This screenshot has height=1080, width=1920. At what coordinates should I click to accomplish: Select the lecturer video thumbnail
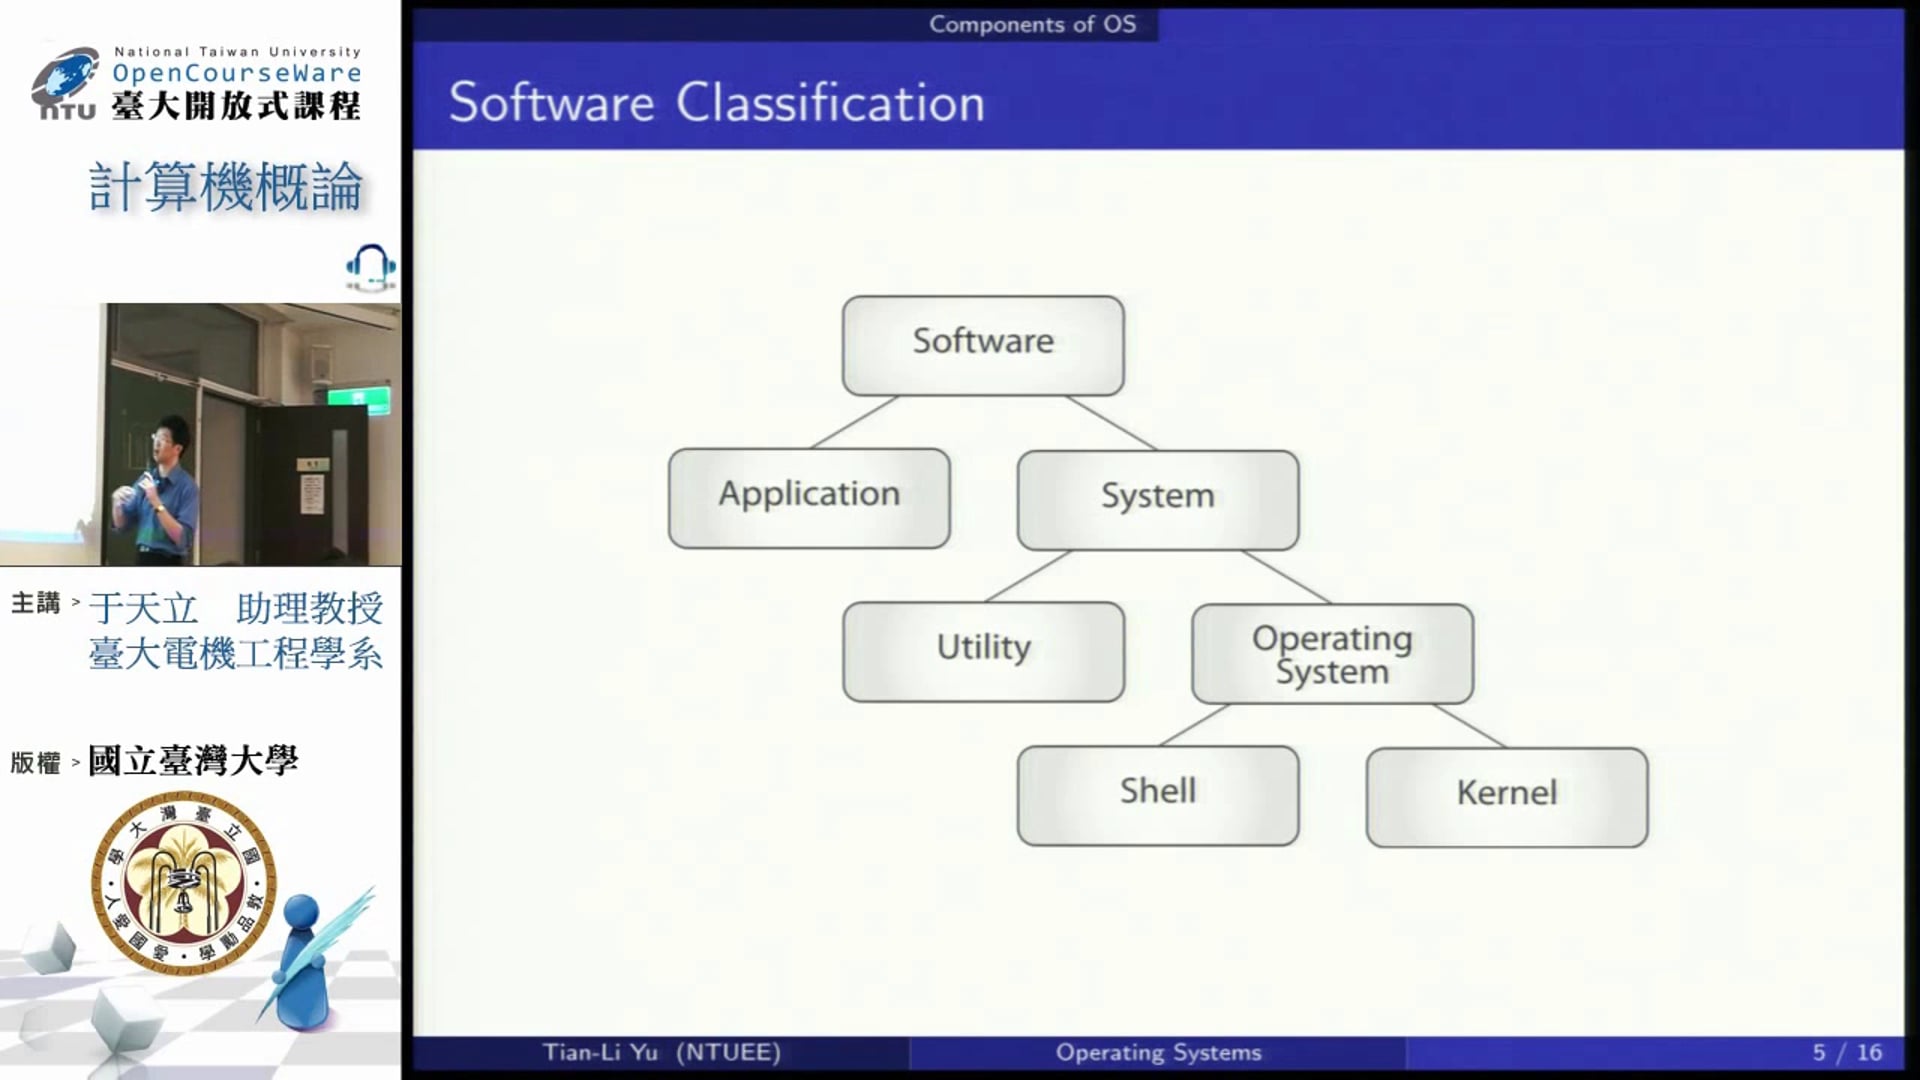[x=200, y=435]
